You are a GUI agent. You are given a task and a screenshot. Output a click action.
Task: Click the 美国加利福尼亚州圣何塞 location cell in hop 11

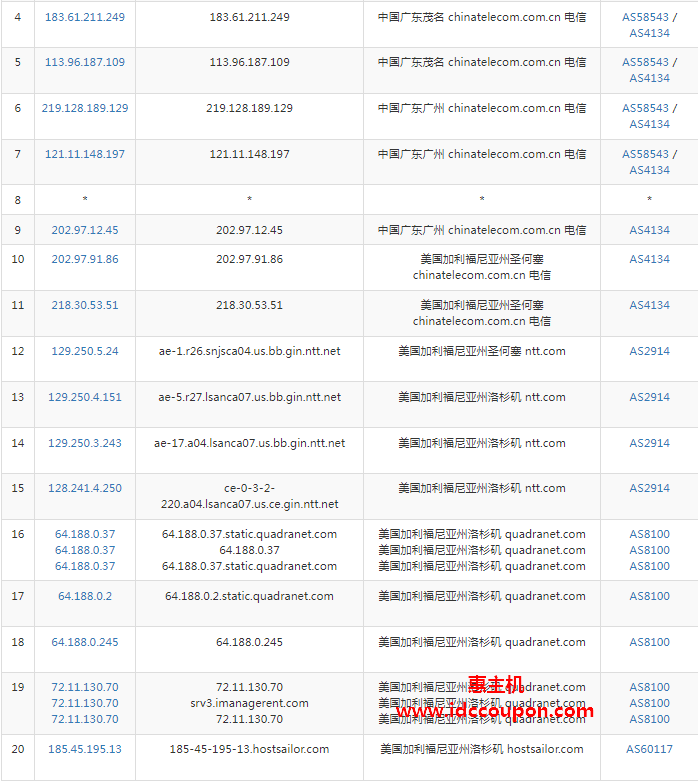click(482, 313)
